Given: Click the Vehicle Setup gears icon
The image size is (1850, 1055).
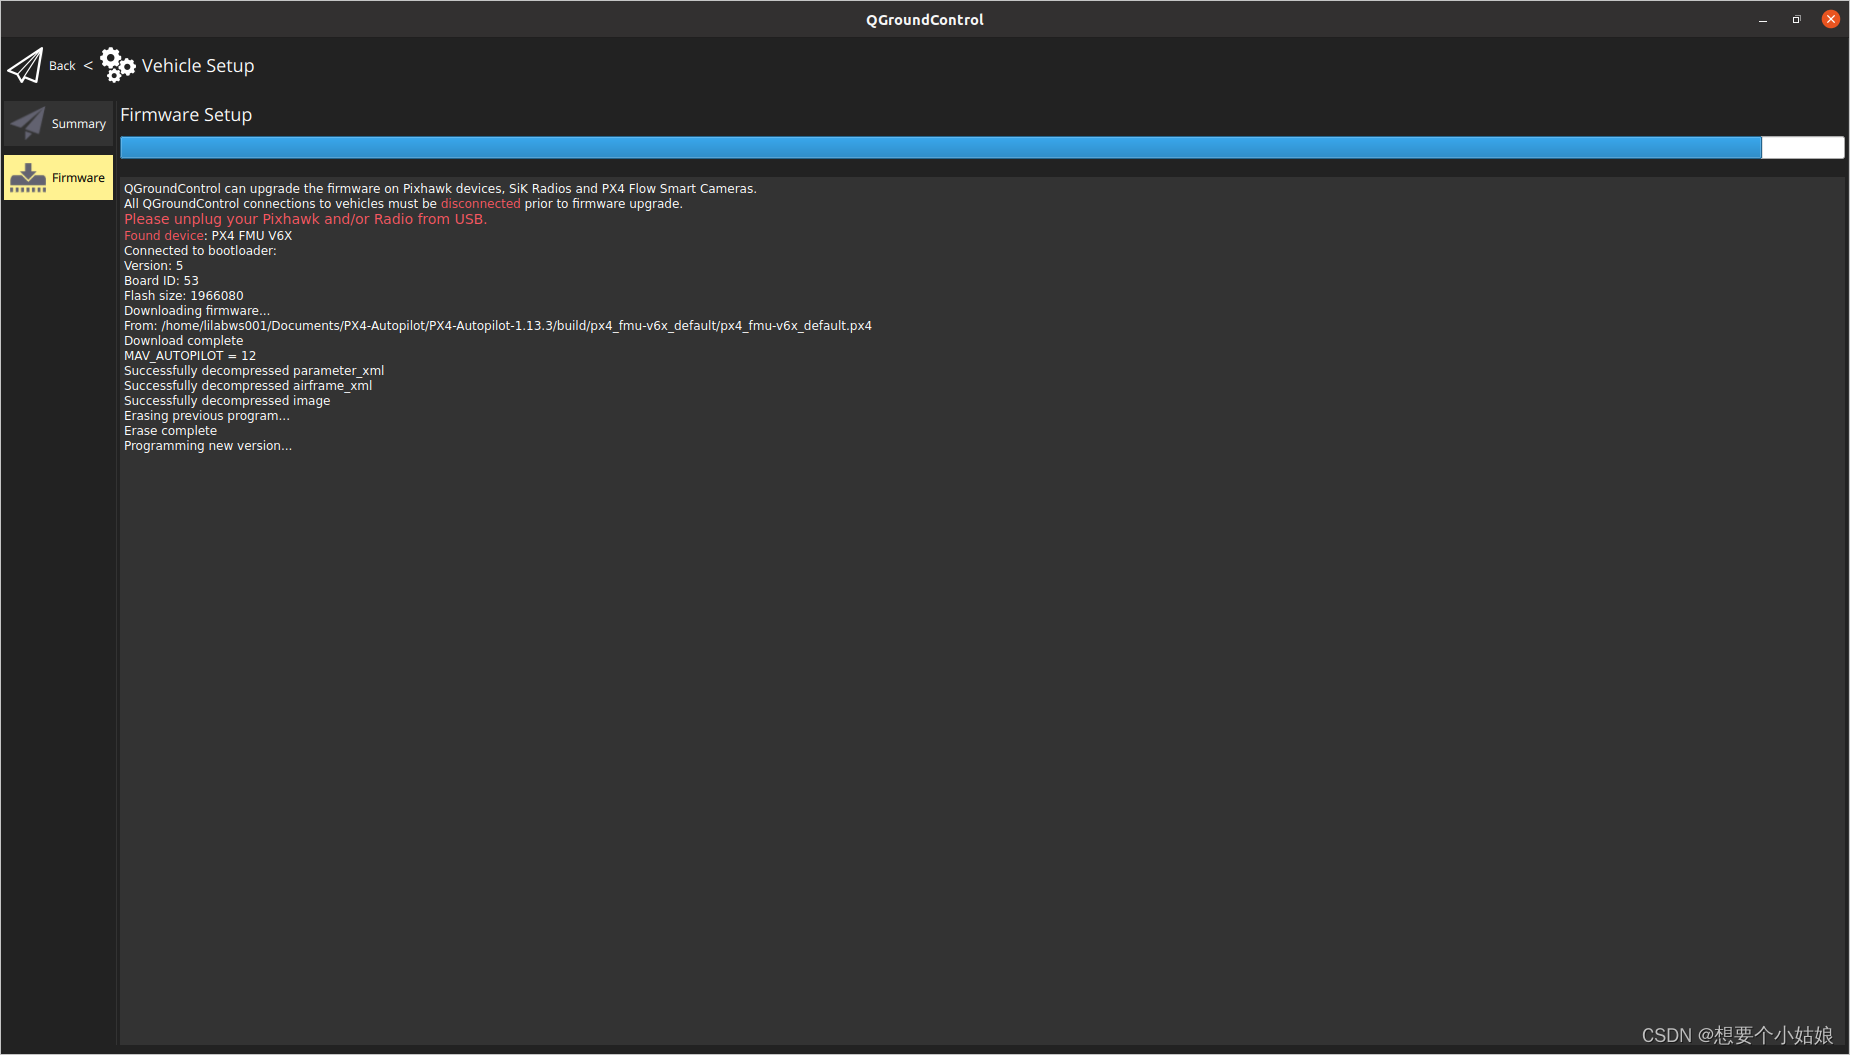Looking at the screenshot, I should pos(117,64).
